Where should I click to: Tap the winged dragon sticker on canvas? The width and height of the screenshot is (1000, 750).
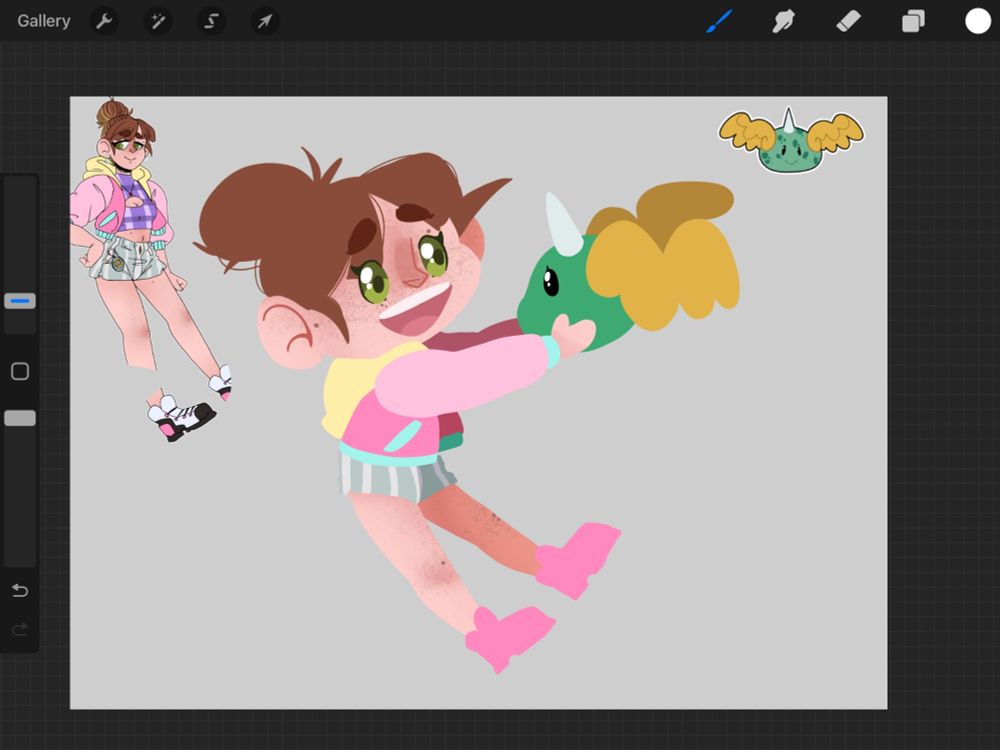(791, 140)
